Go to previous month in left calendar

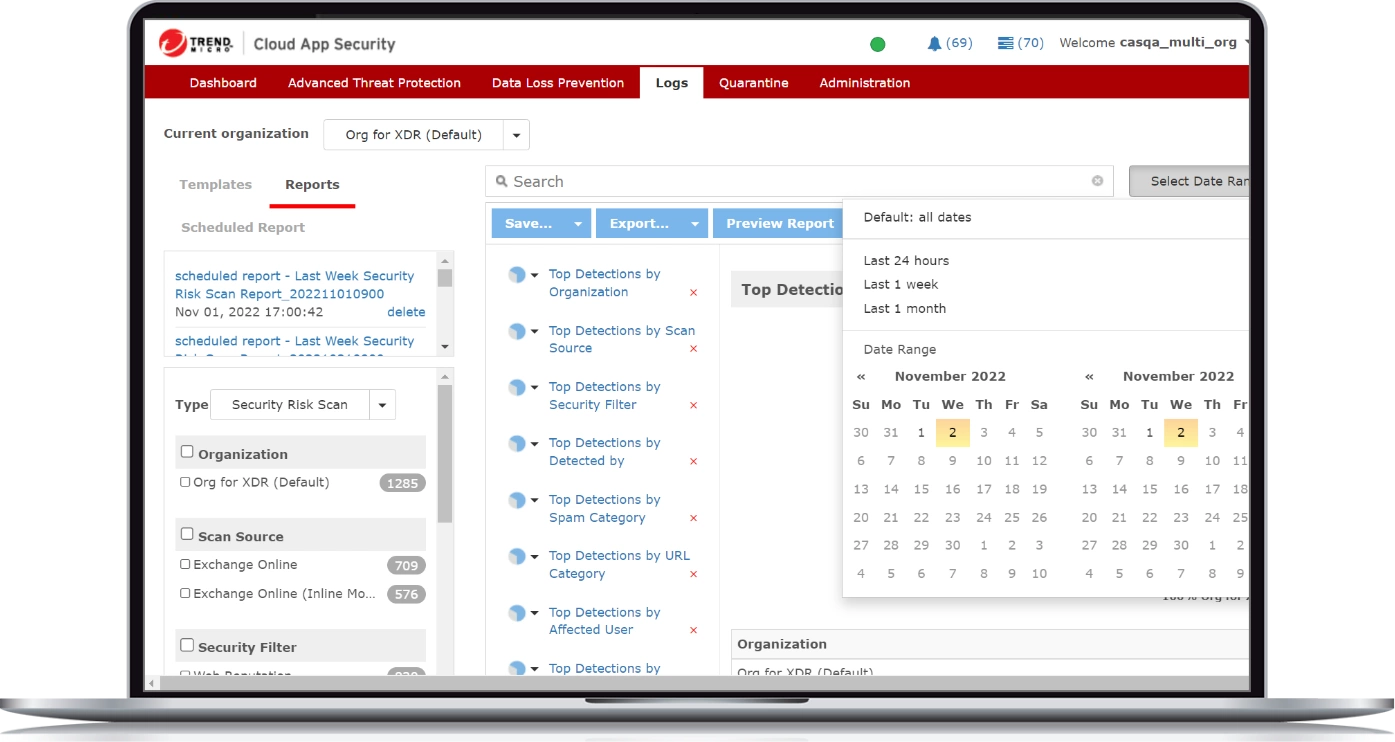coord(860,377)
